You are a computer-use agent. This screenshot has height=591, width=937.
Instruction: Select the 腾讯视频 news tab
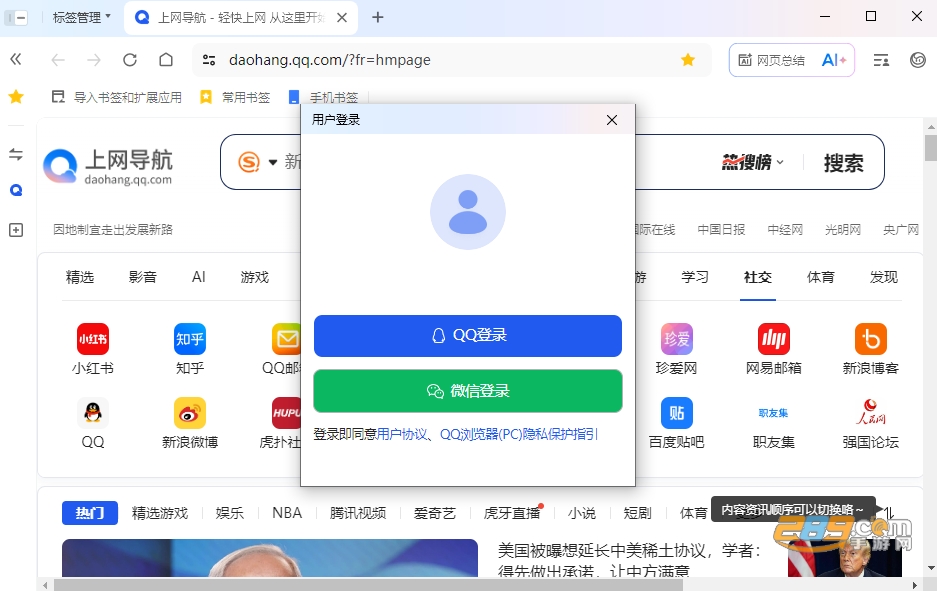(x=358, y=513)
